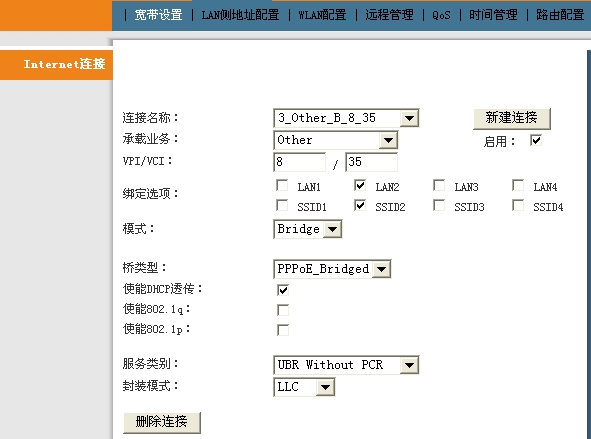Enable the 使能802.1p checkbox
This screenshot has width=591, height=439.
(x=283, y=330)
